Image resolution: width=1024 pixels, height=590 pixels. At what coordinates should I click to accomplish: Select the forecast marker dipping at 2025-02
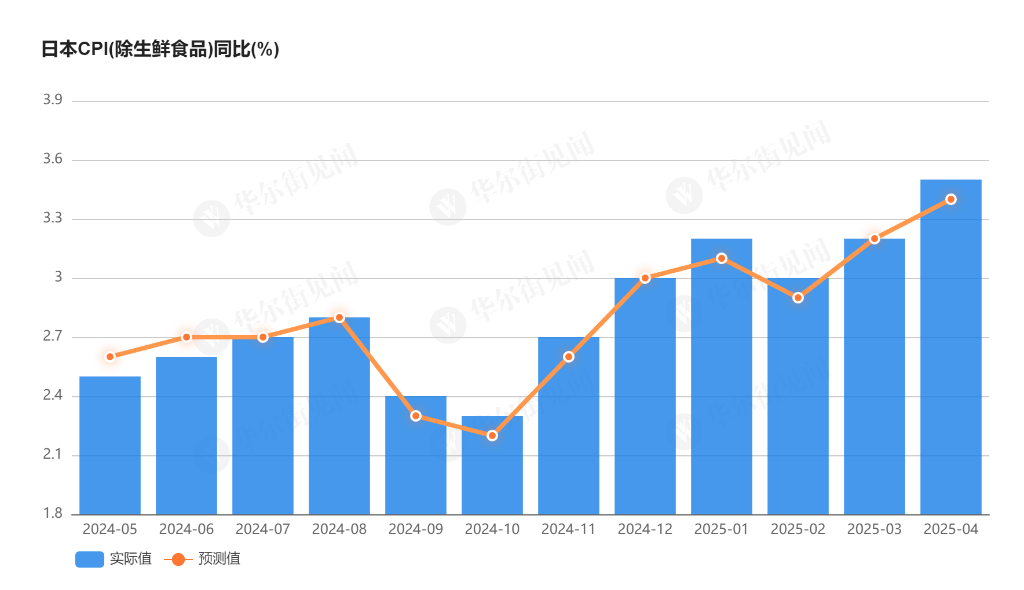point(797,297)
